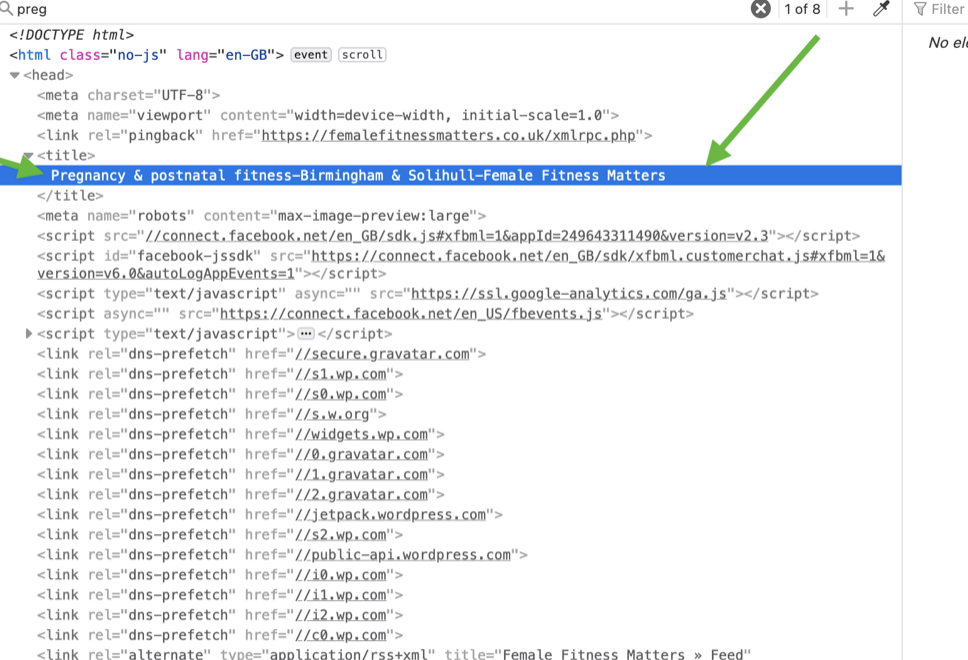968x660 pixels.
Task: Open the //s0.wp.com prefetch link
Action: point(341,394)
